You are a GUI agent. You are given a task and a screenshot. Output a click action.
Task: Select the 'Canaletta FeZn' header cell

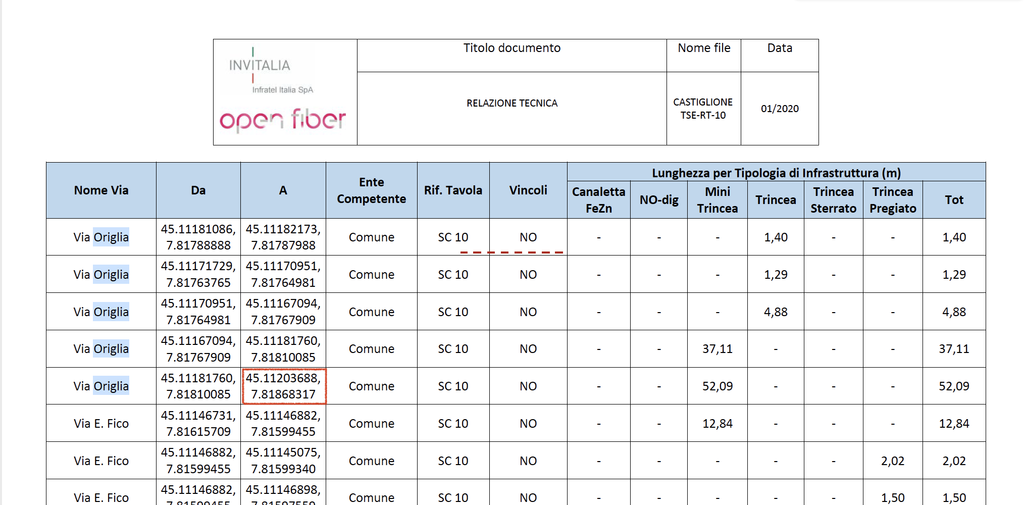point(598,199)
